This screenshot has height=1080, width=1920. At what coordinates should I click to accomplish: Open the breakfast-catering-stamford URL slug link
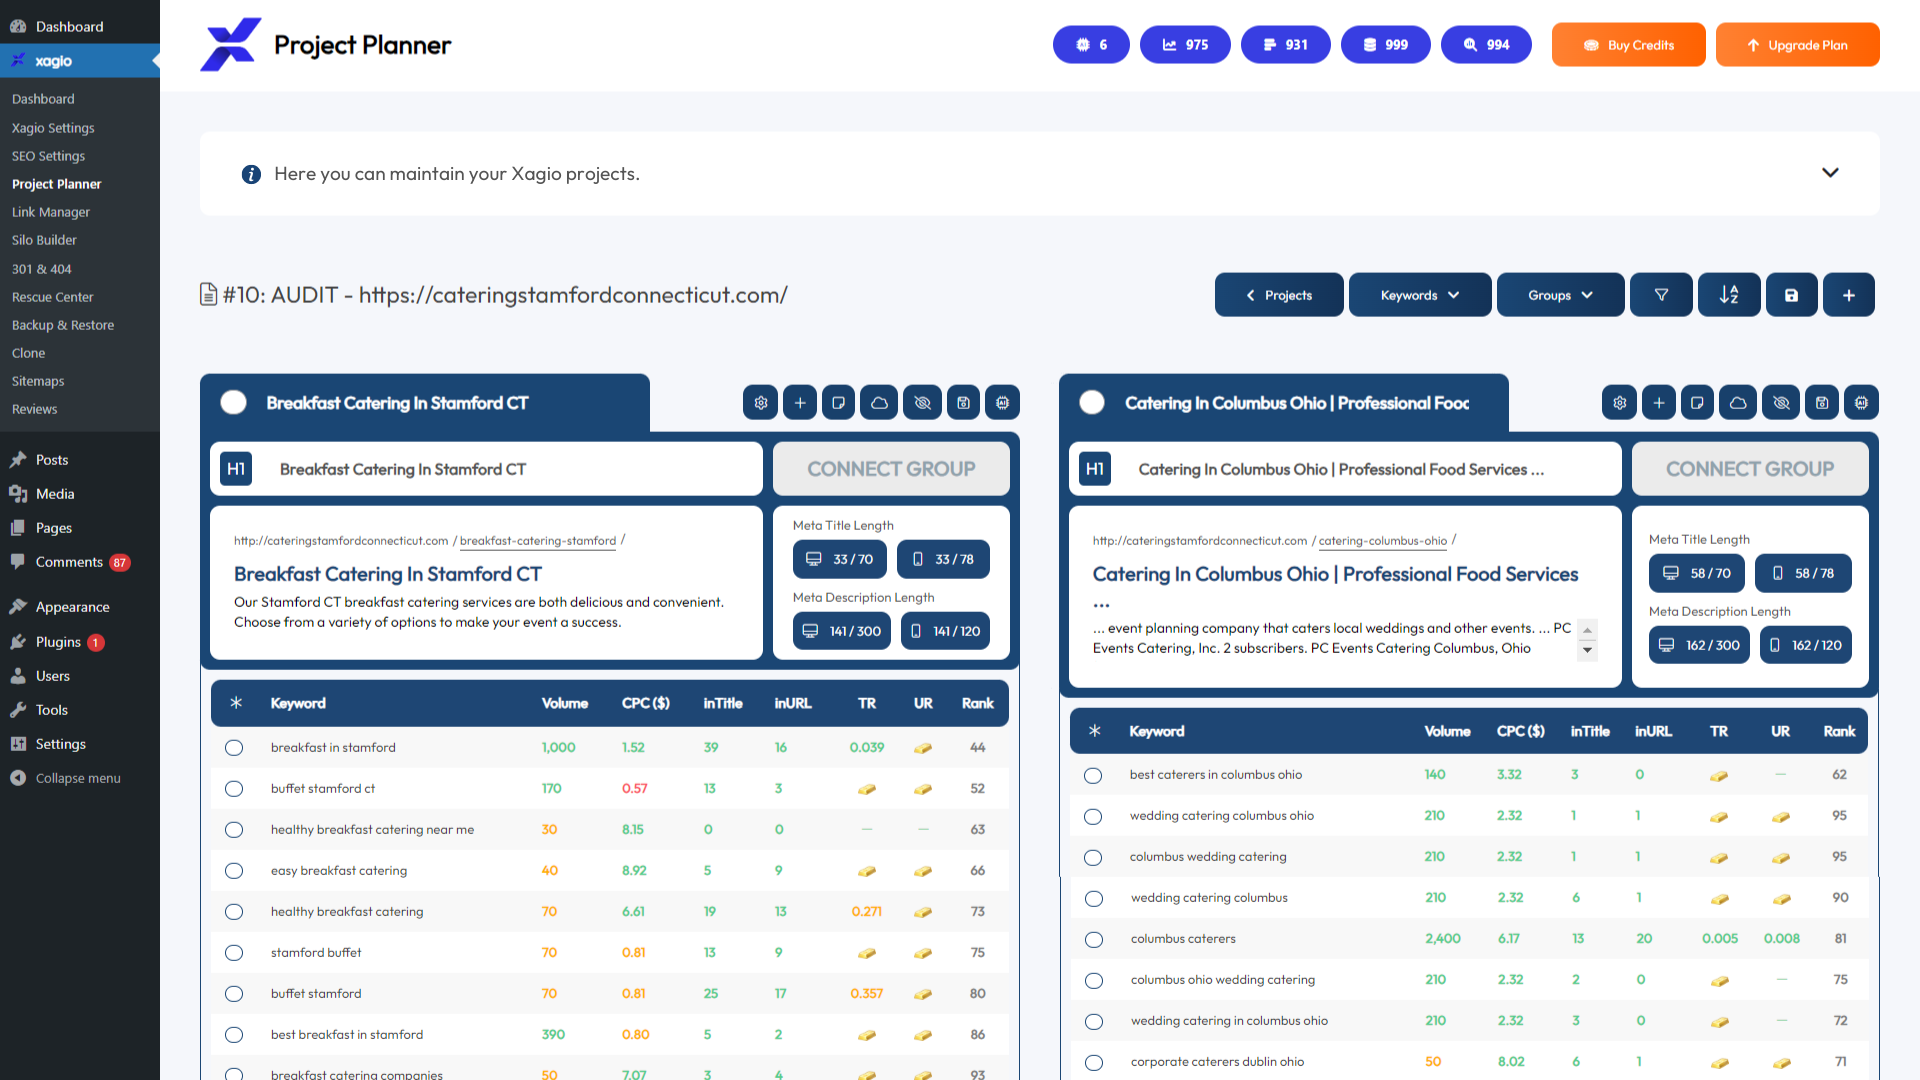click(x=537, y=541)
